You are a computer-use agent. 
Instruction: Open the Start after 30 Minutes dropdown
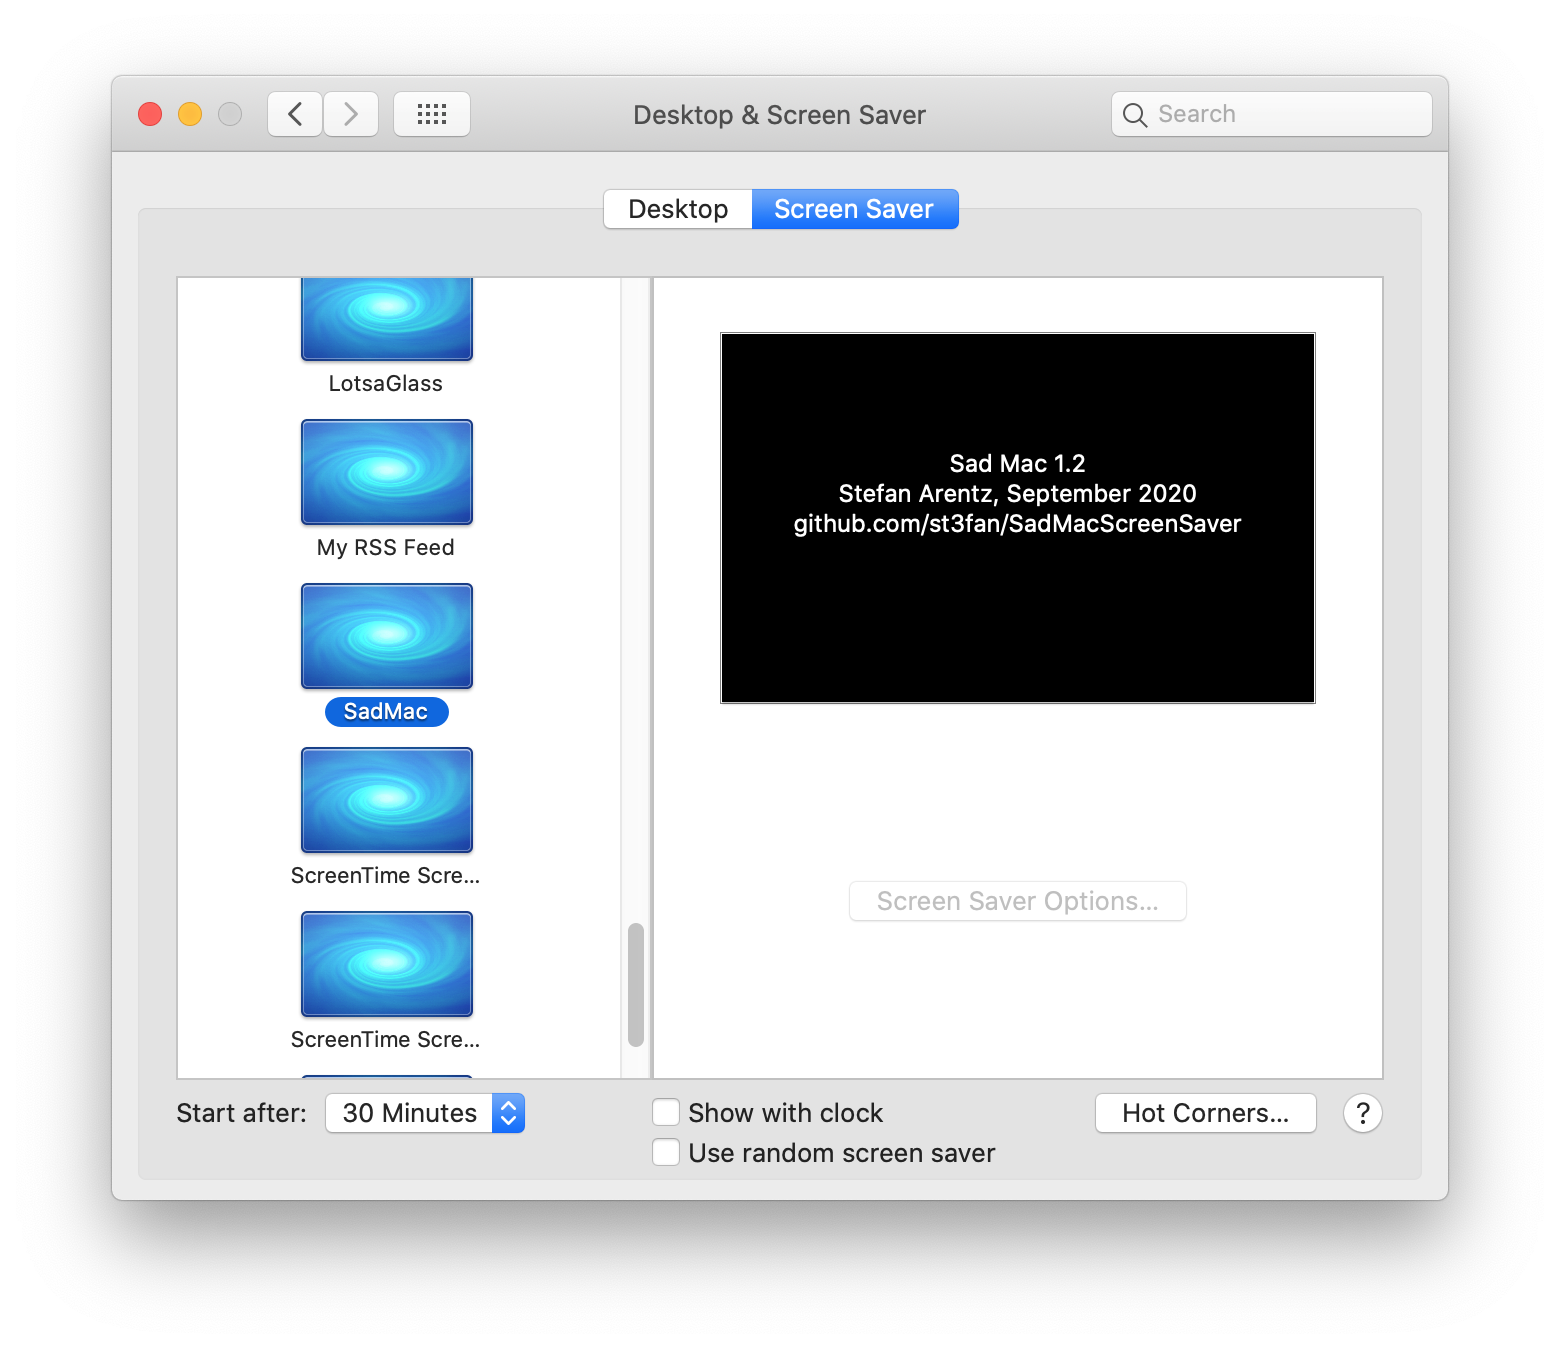[425, 1113]
